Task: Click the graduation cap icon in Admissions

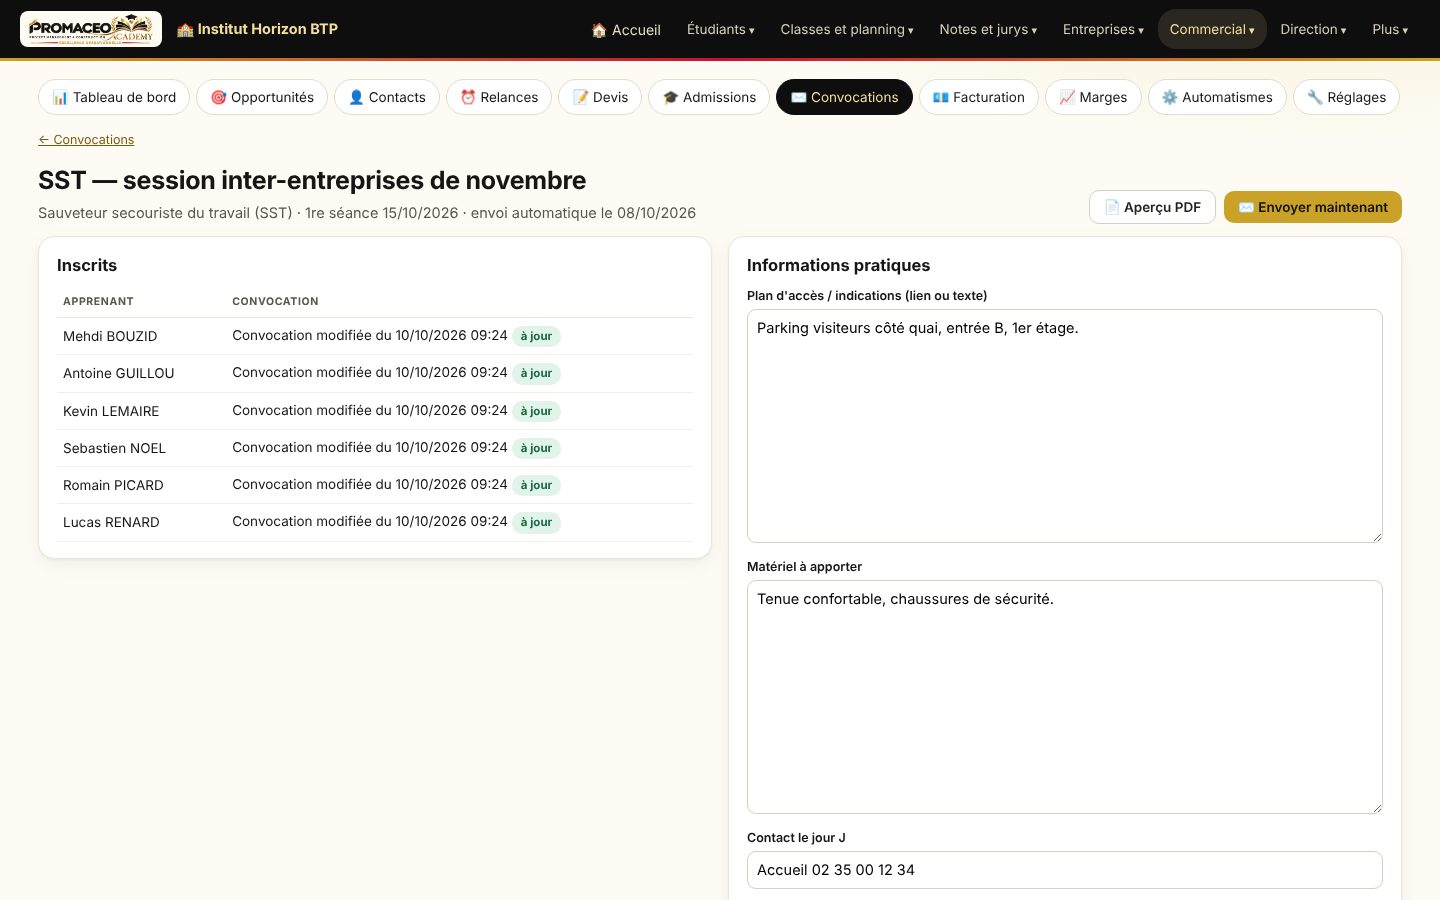Action: click(670, 97)
